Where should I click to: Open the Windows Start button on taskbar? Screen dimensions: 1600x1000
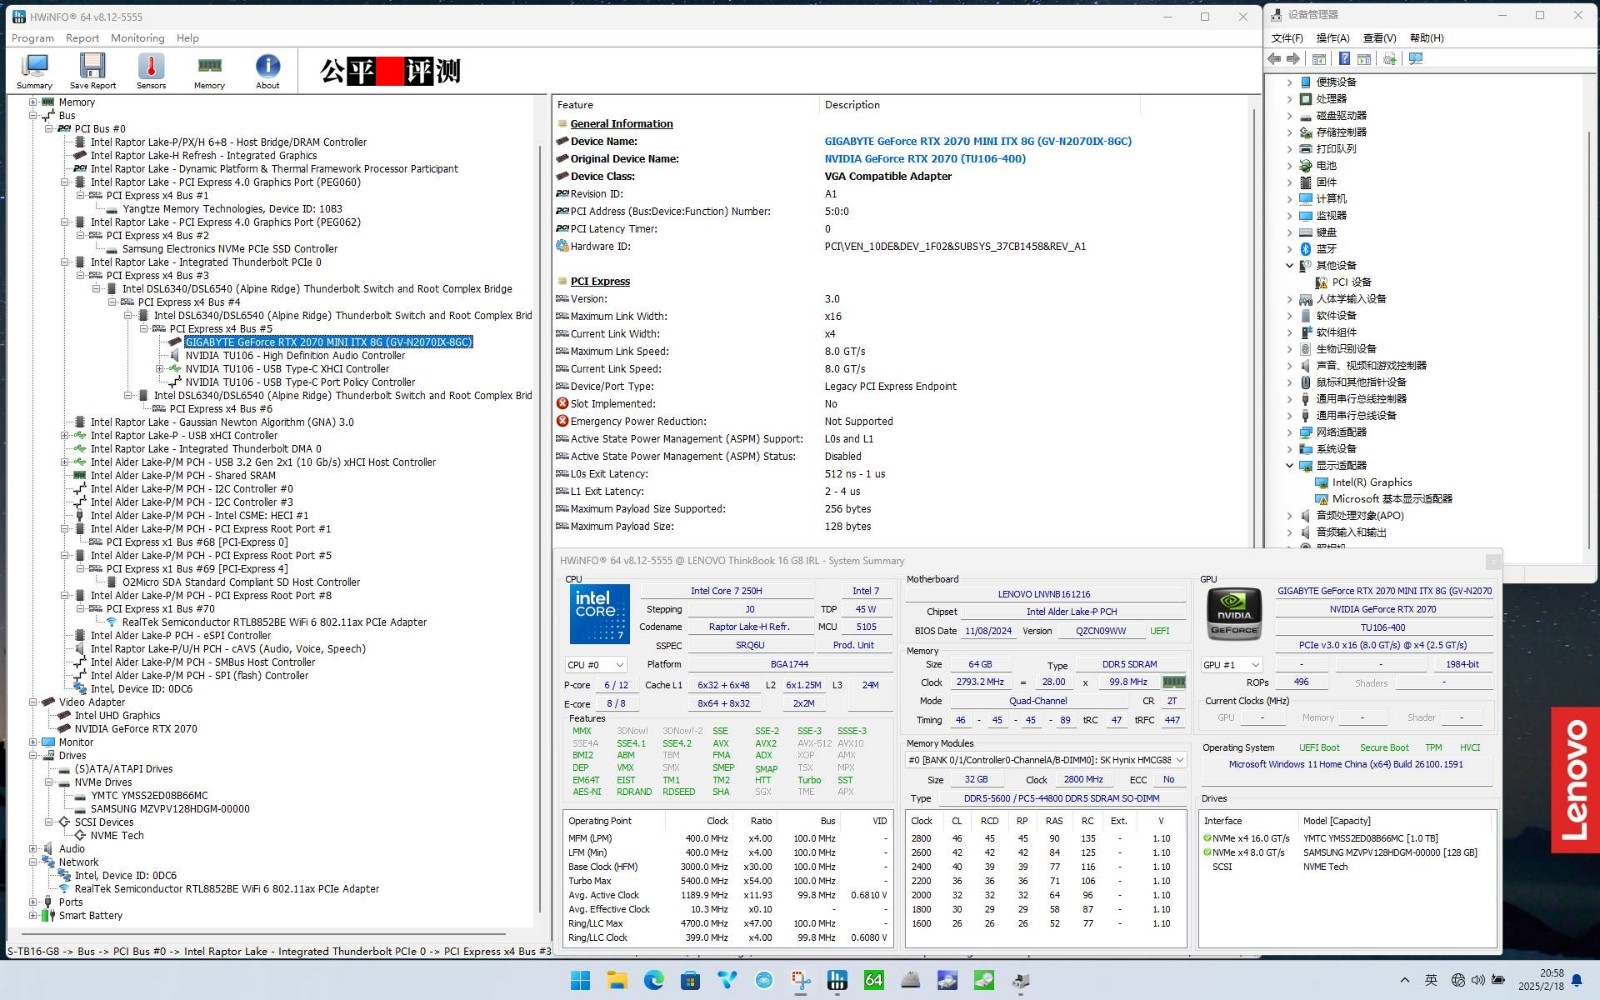click(580, 980)
